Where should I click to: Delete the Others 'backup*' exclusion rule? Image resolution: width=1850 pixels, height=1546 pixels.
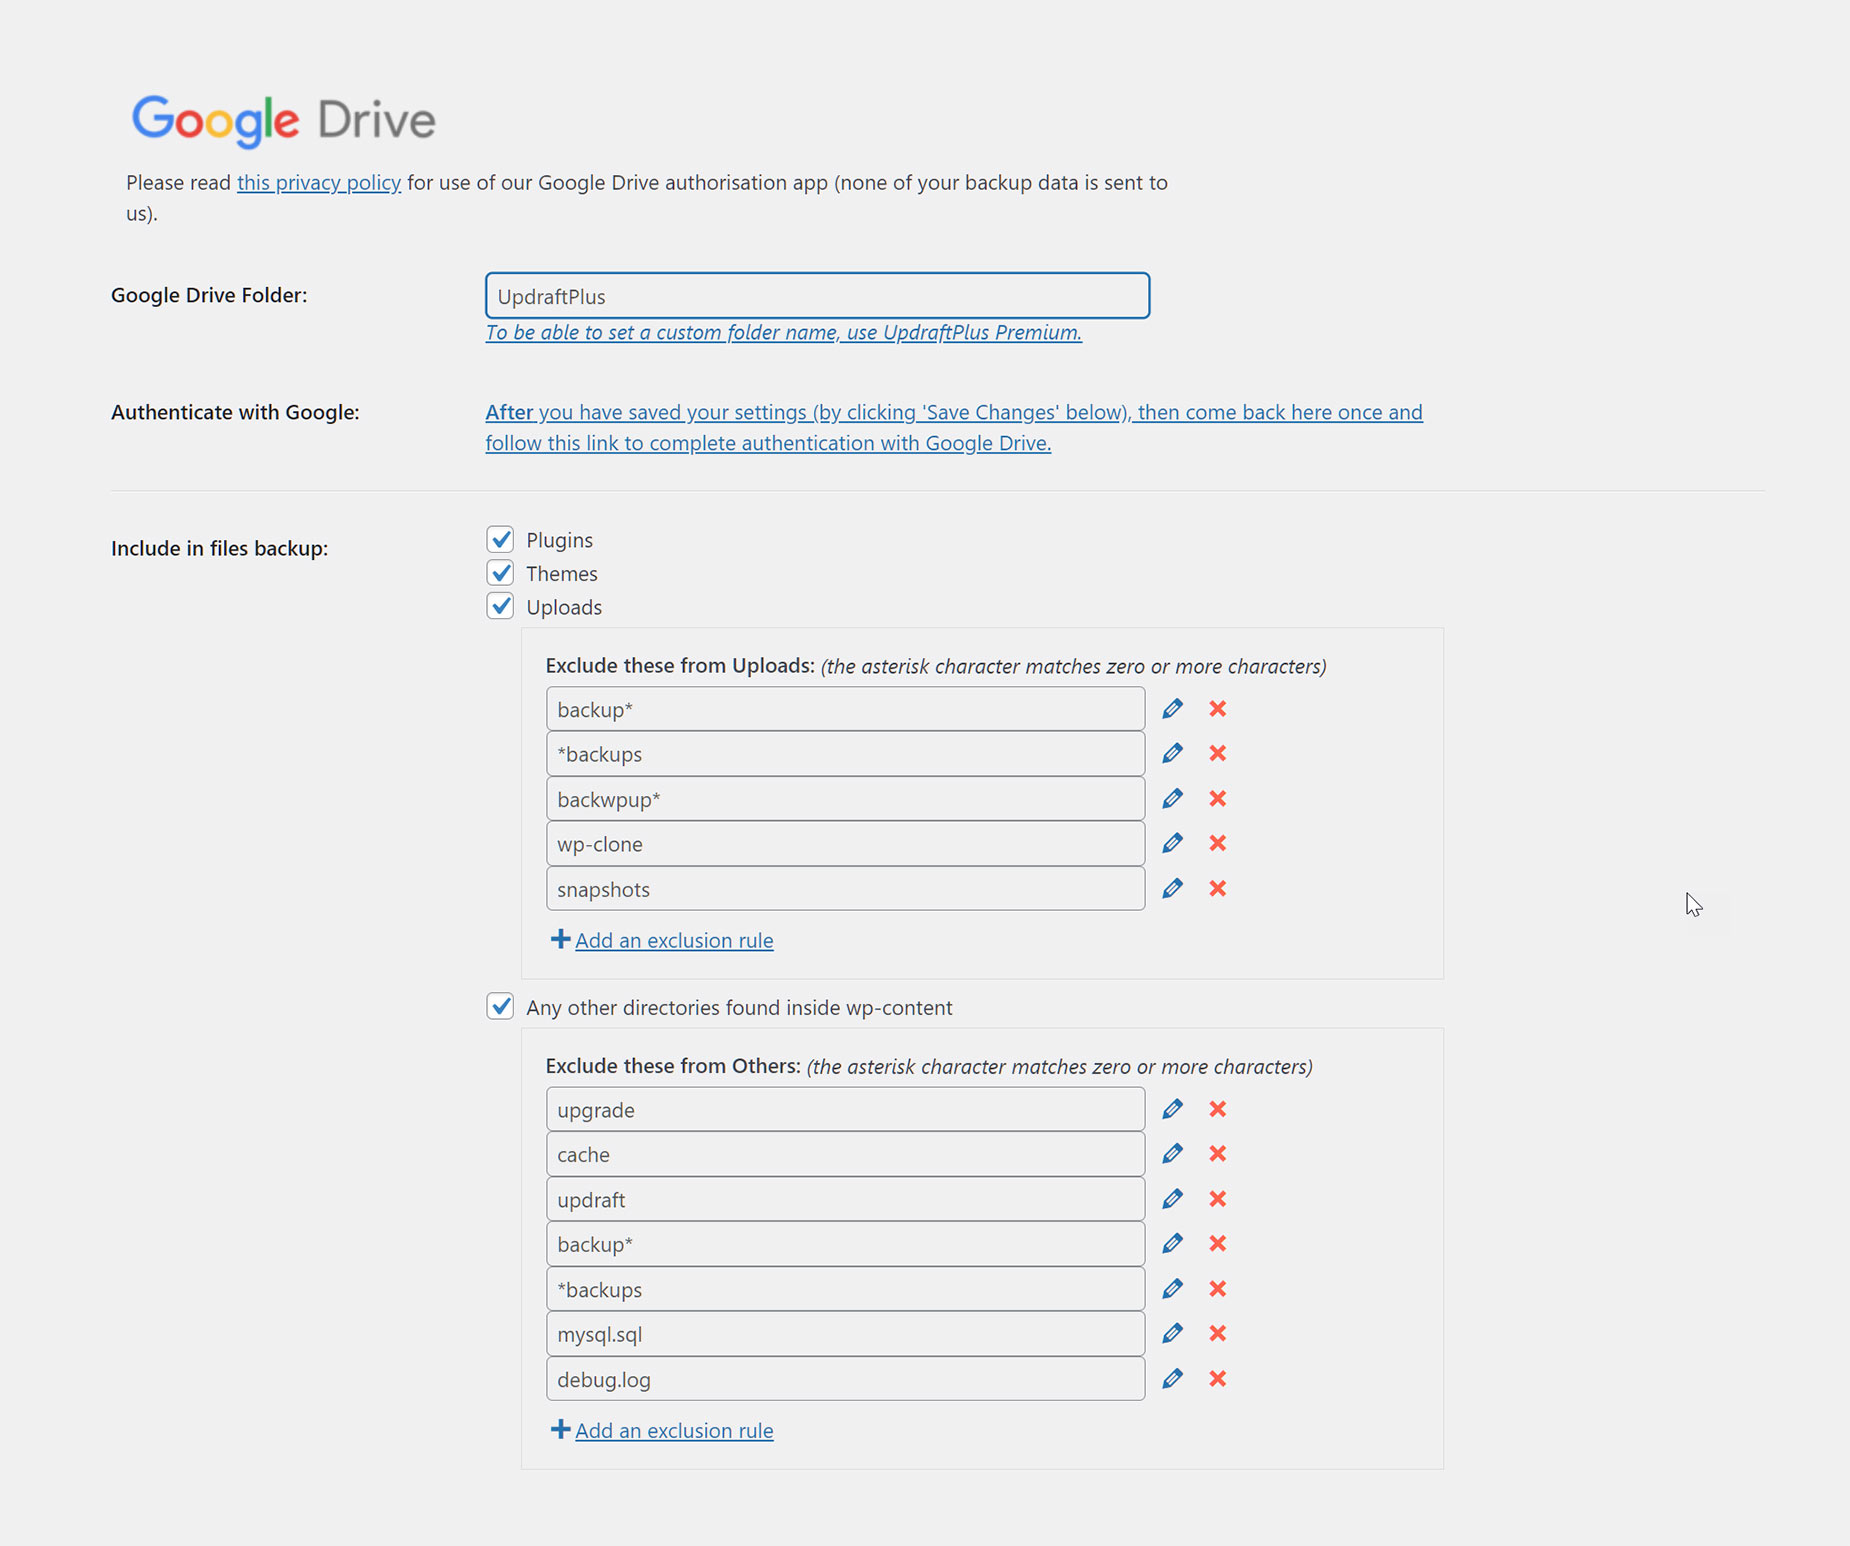coord(1217,1243)
